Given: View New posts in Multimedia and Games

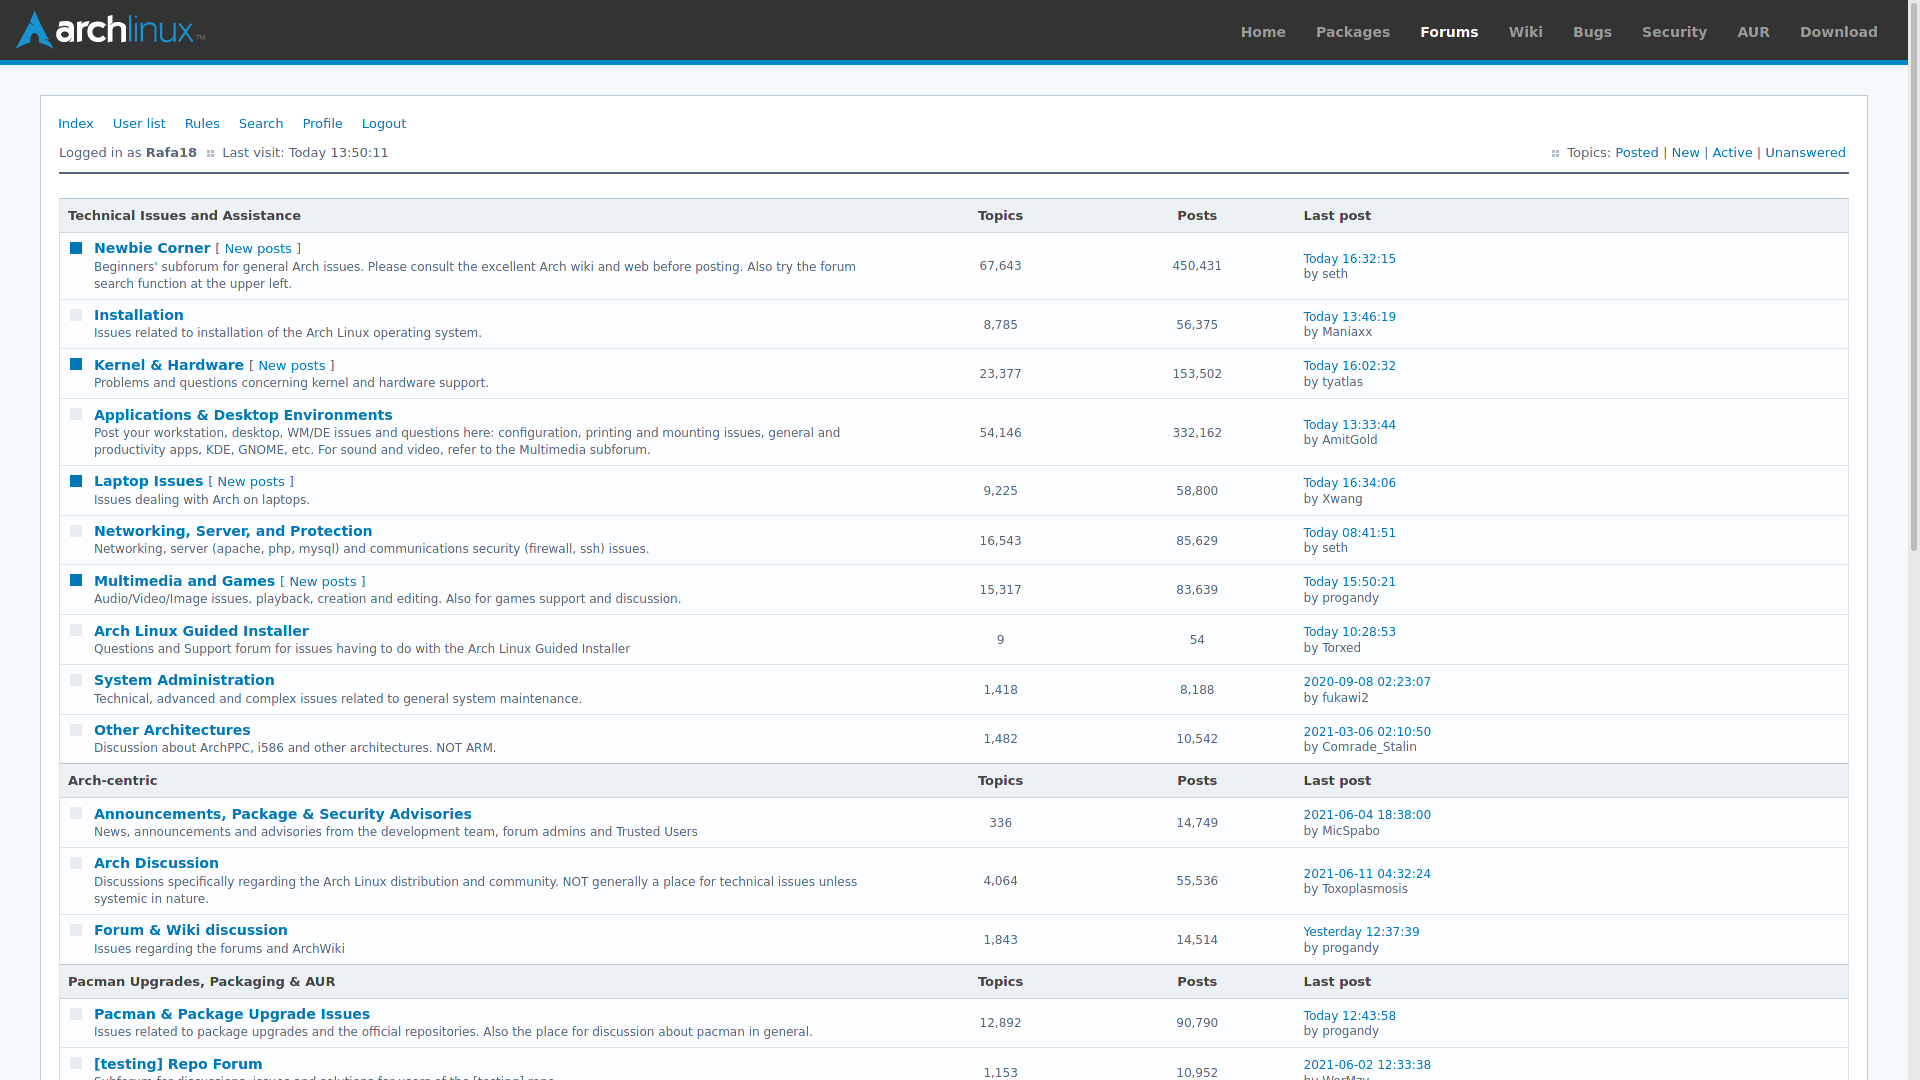Looking at the screenshot, I should click(323, 582).
